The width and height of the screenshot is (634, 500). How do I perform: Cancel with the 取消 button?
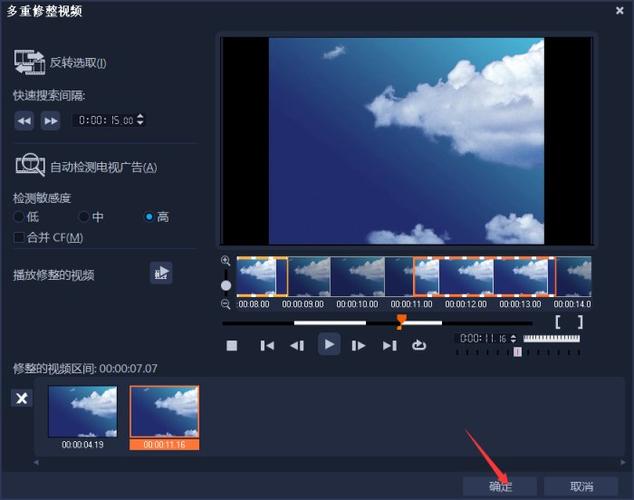[581, 486]
